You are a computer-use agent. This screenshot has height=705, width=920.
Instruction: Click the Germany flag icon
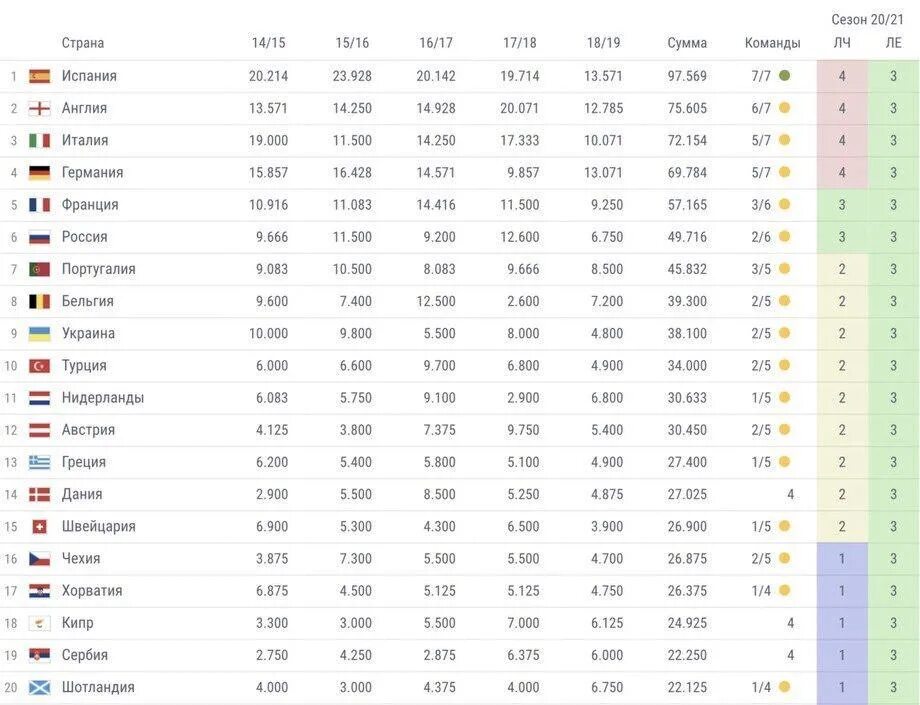(x=40, y=173)
